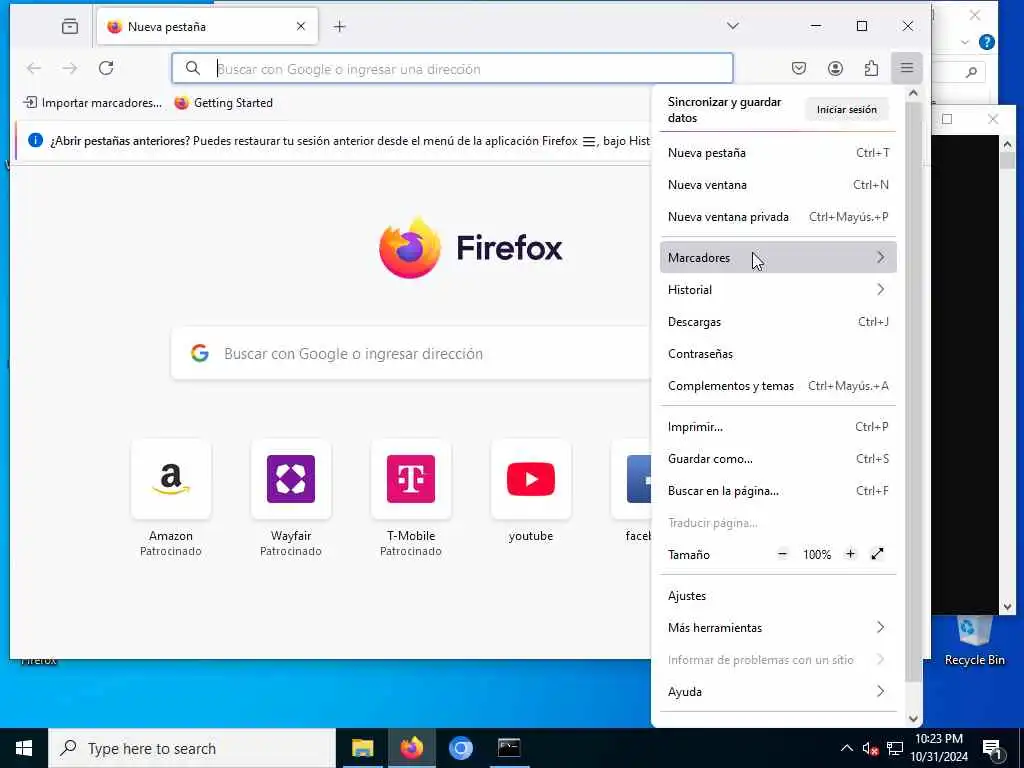
Task: Open File Explorer from the taskbar
Action: (x=362, y=748)
